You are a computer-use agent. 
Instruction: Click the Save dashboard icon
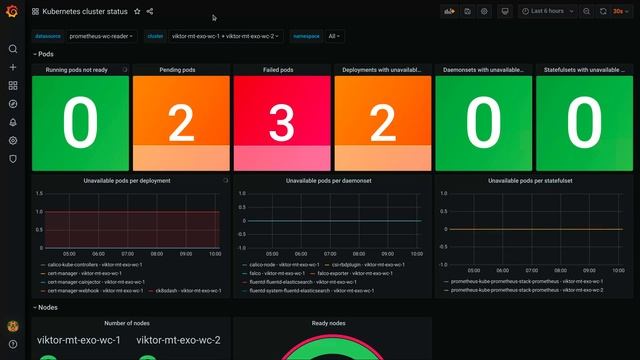467,11
